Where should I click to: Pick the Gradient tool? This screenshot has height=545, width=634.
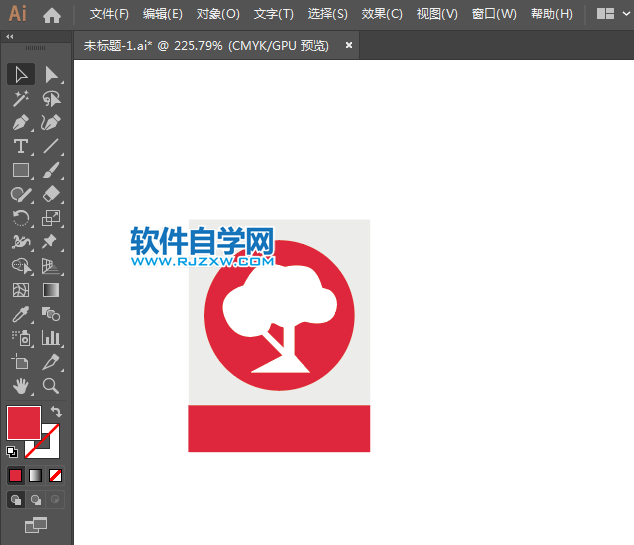[x=51, y=290]
